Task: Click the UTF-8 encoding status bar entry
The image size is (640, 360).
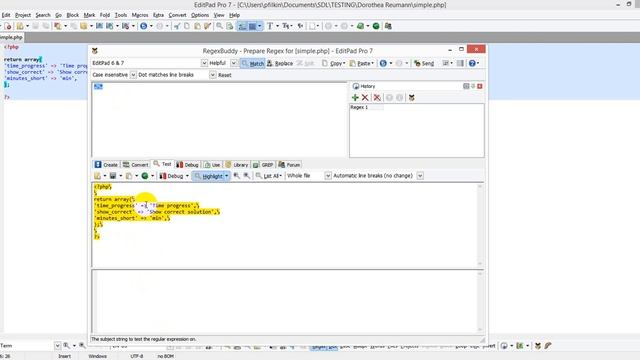Action: tap(137, 356)
